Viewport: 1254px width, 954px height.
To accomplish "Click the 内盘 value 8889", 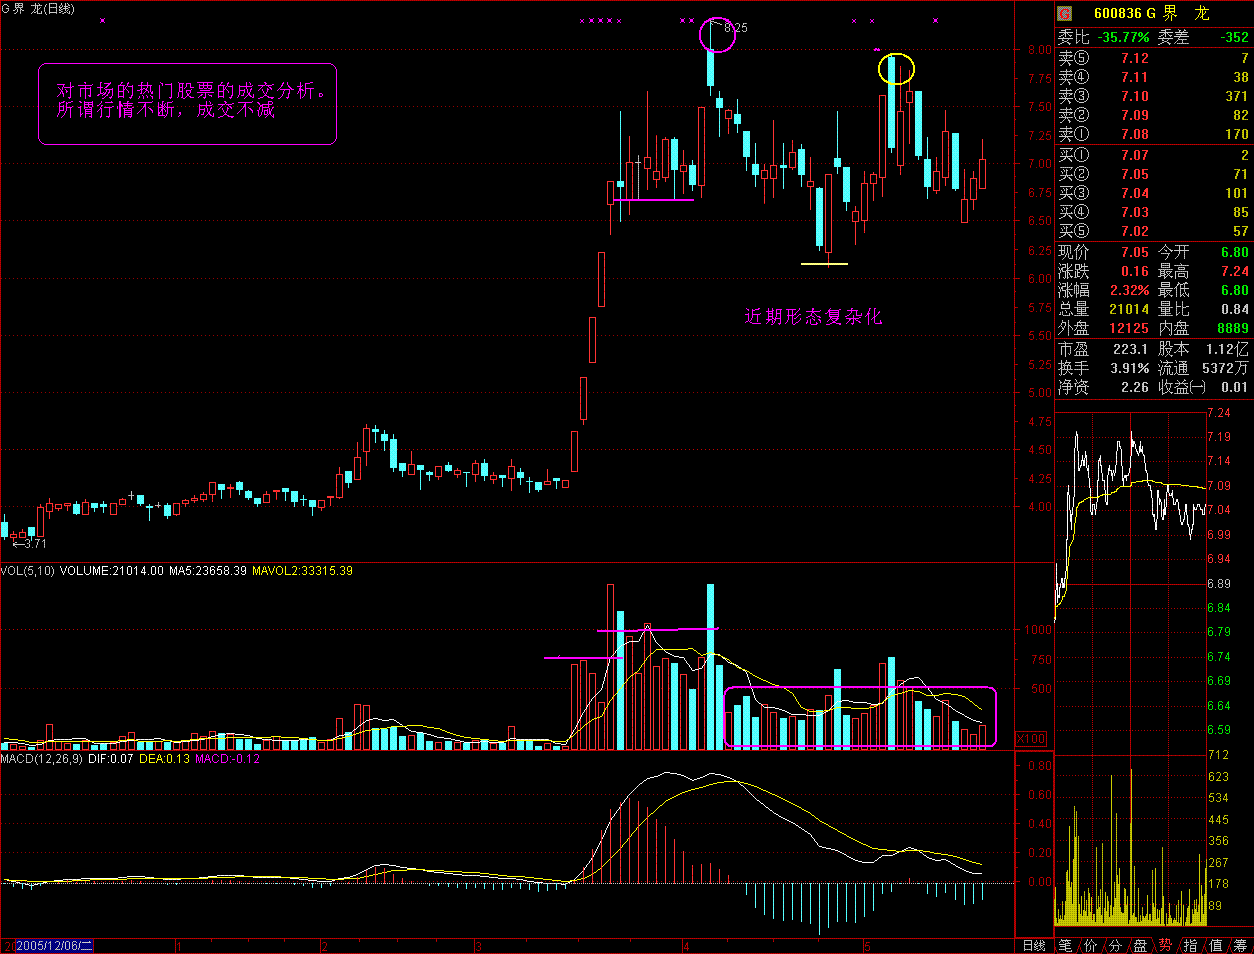I will pyautogui.click(x=1233, y=329).
